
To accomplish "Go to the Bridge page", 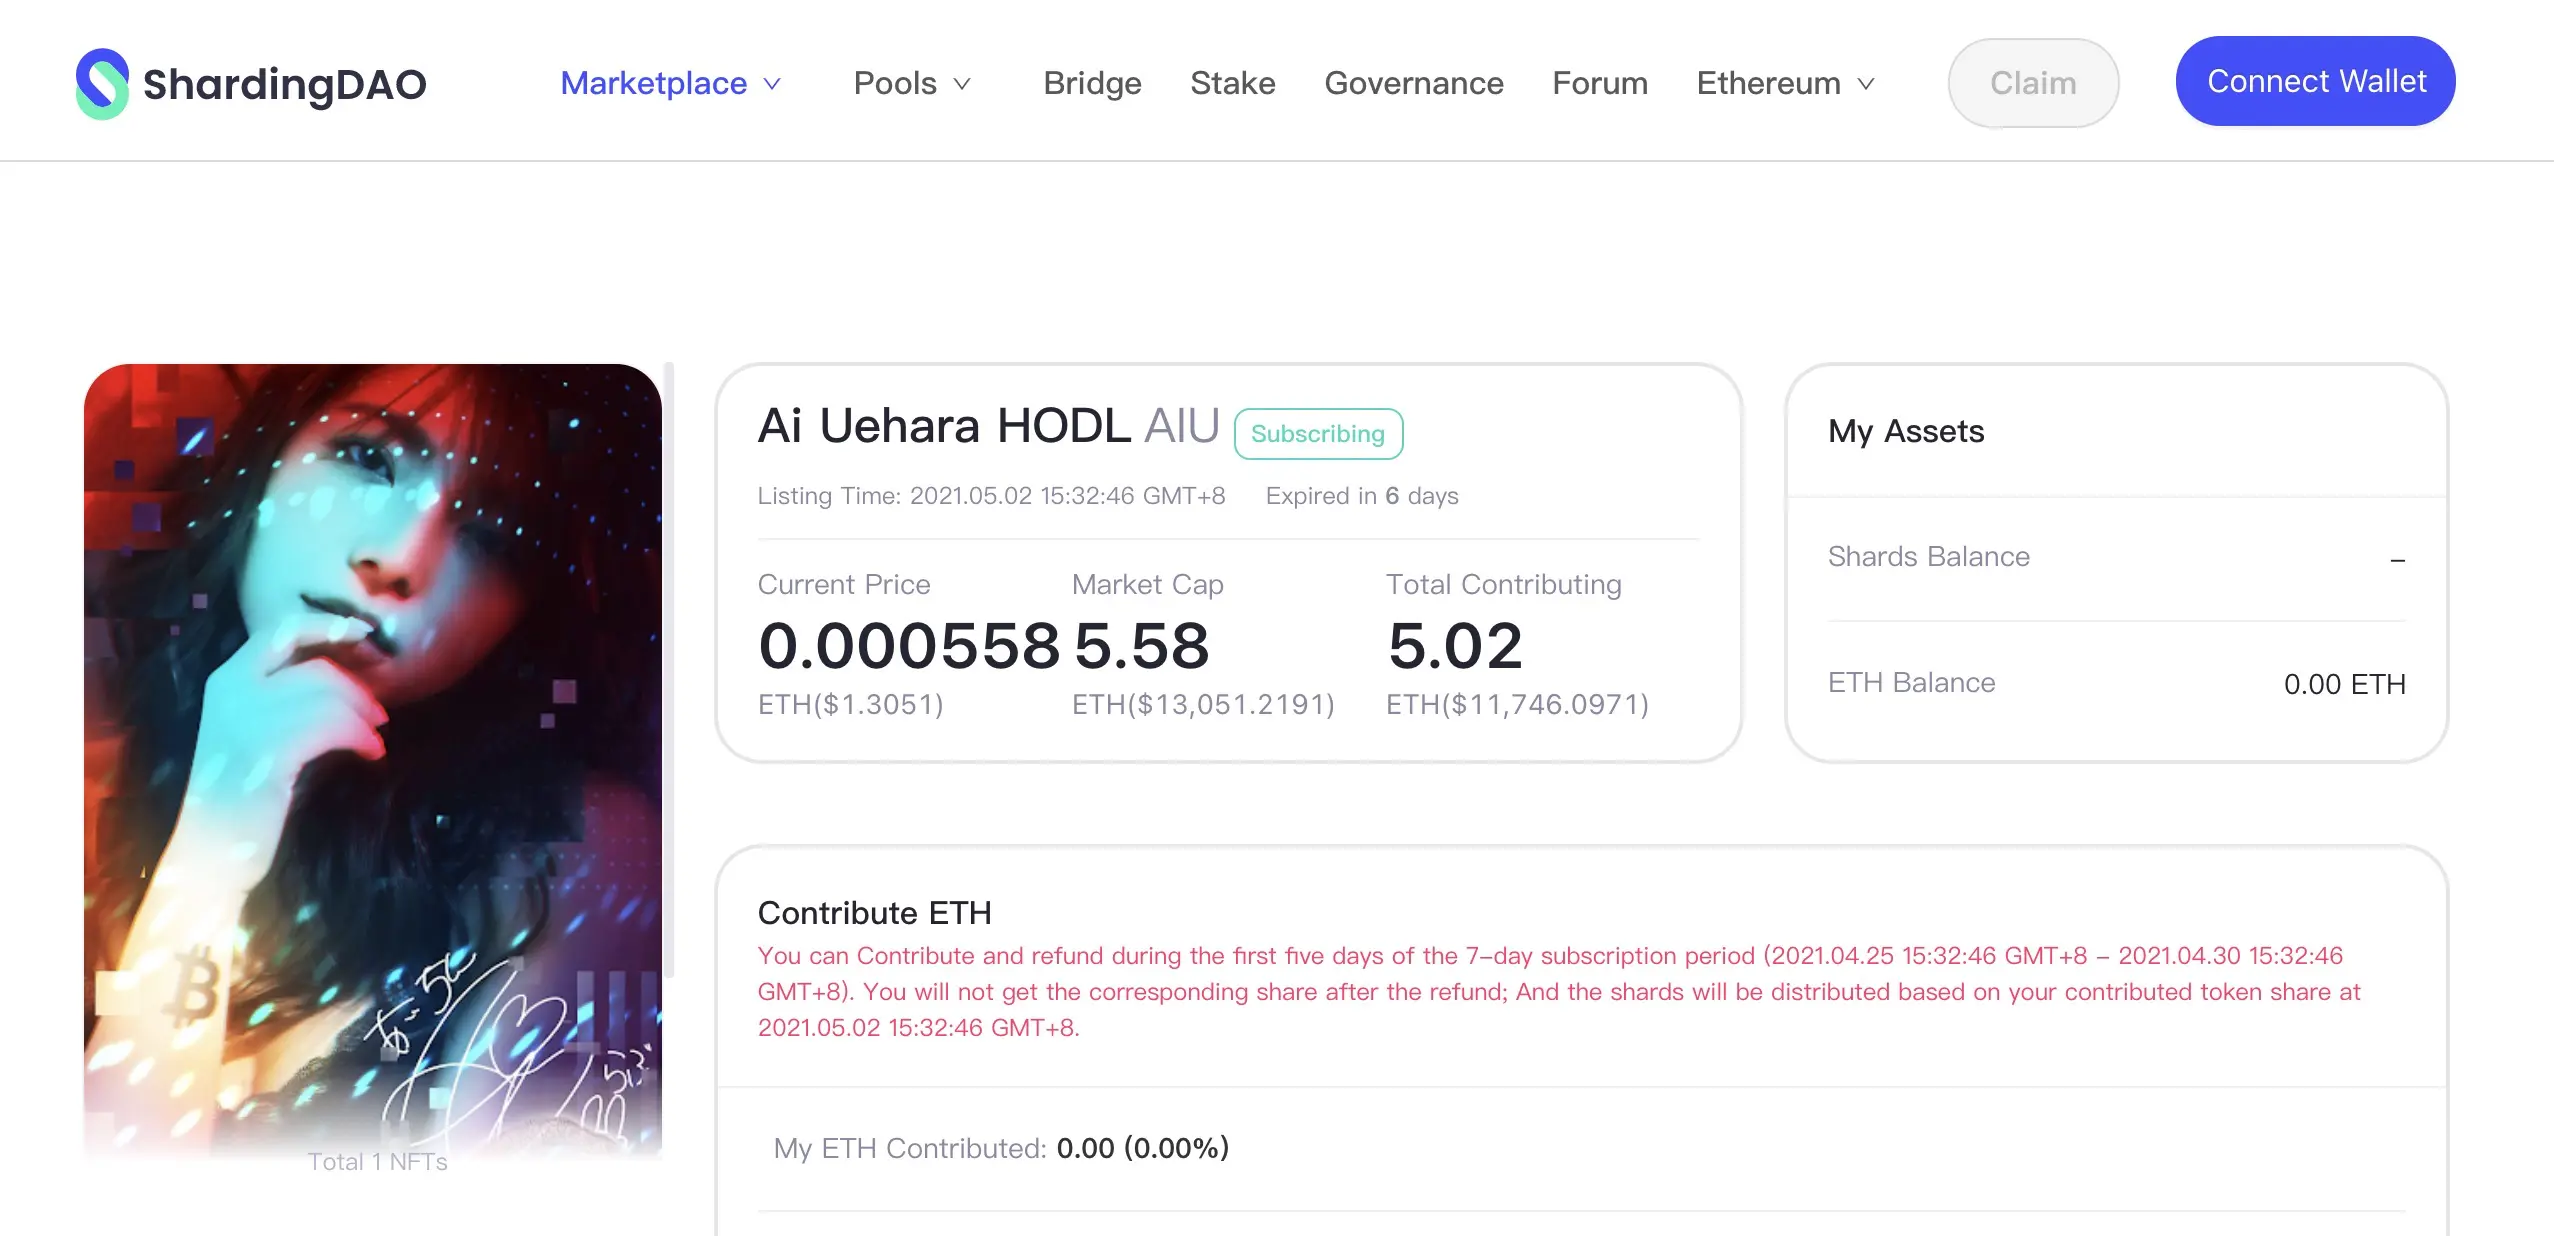I will tap(1092, 83).
